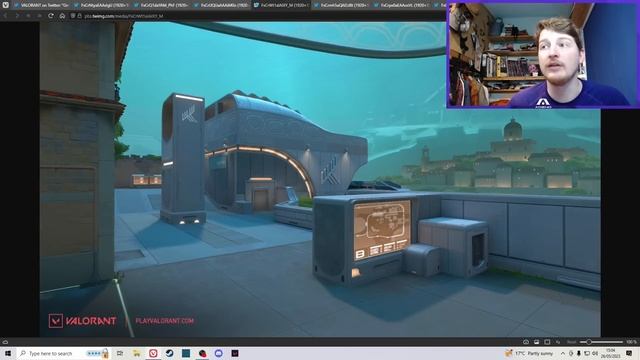The width and height of the screenshot is (640, 360).
Task: Launch Steam from the taskbar
Action: [169, 353]
